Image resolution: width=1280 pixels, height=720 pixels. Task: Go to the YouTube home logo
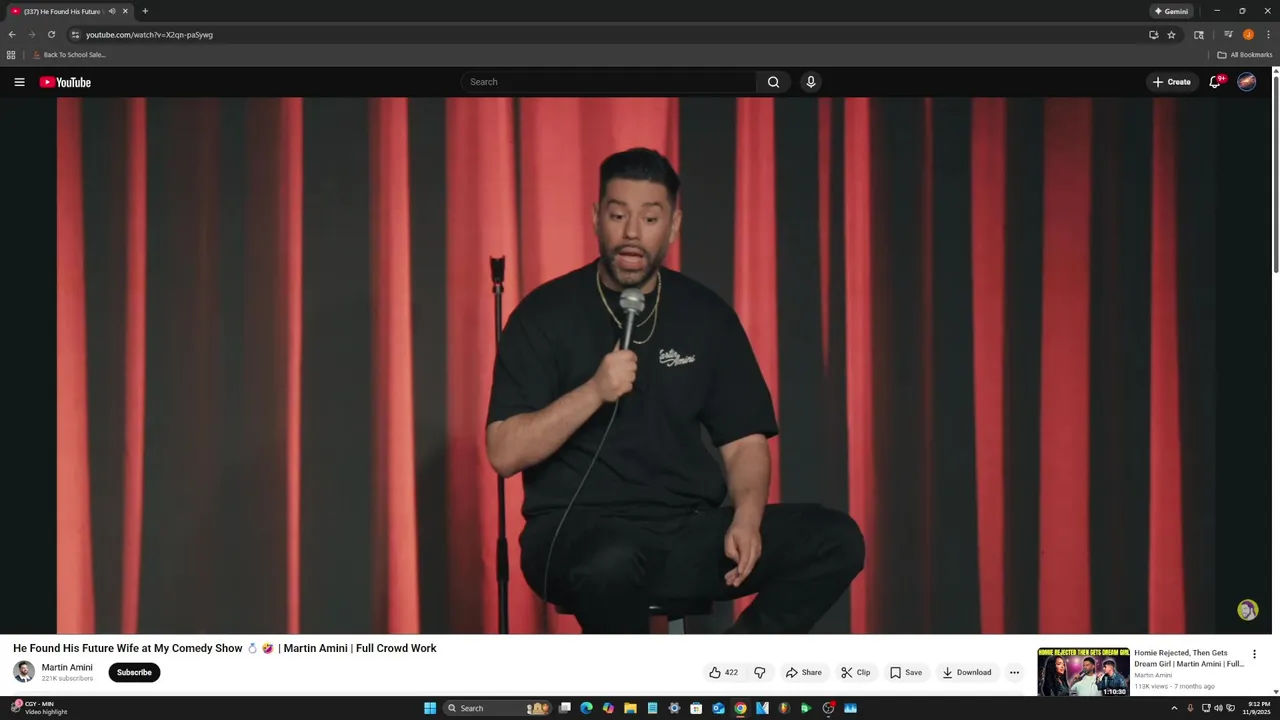[x=65, y=82]
